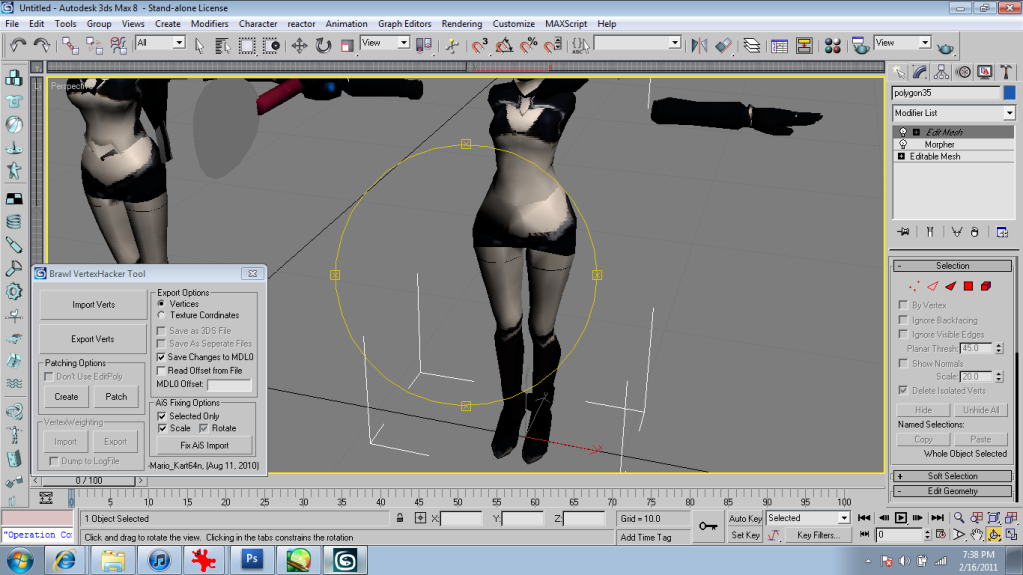Image resolution: width=1023 pixels, height=575 pixels.
Task: Select the Select and Move tool
Action: coord(299,45)
